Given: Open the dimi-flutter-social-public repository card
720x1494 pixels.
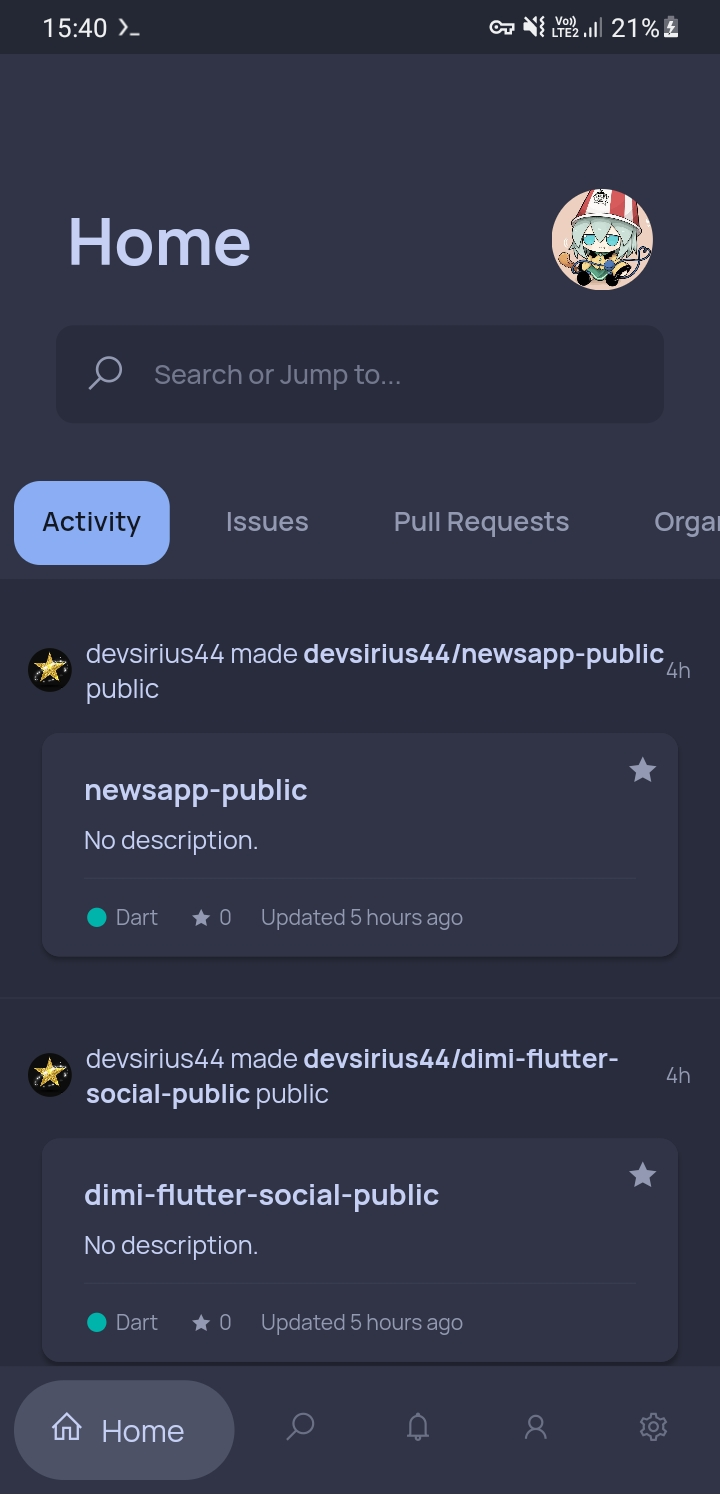Looking at the screenshot, I should 360,1250.
